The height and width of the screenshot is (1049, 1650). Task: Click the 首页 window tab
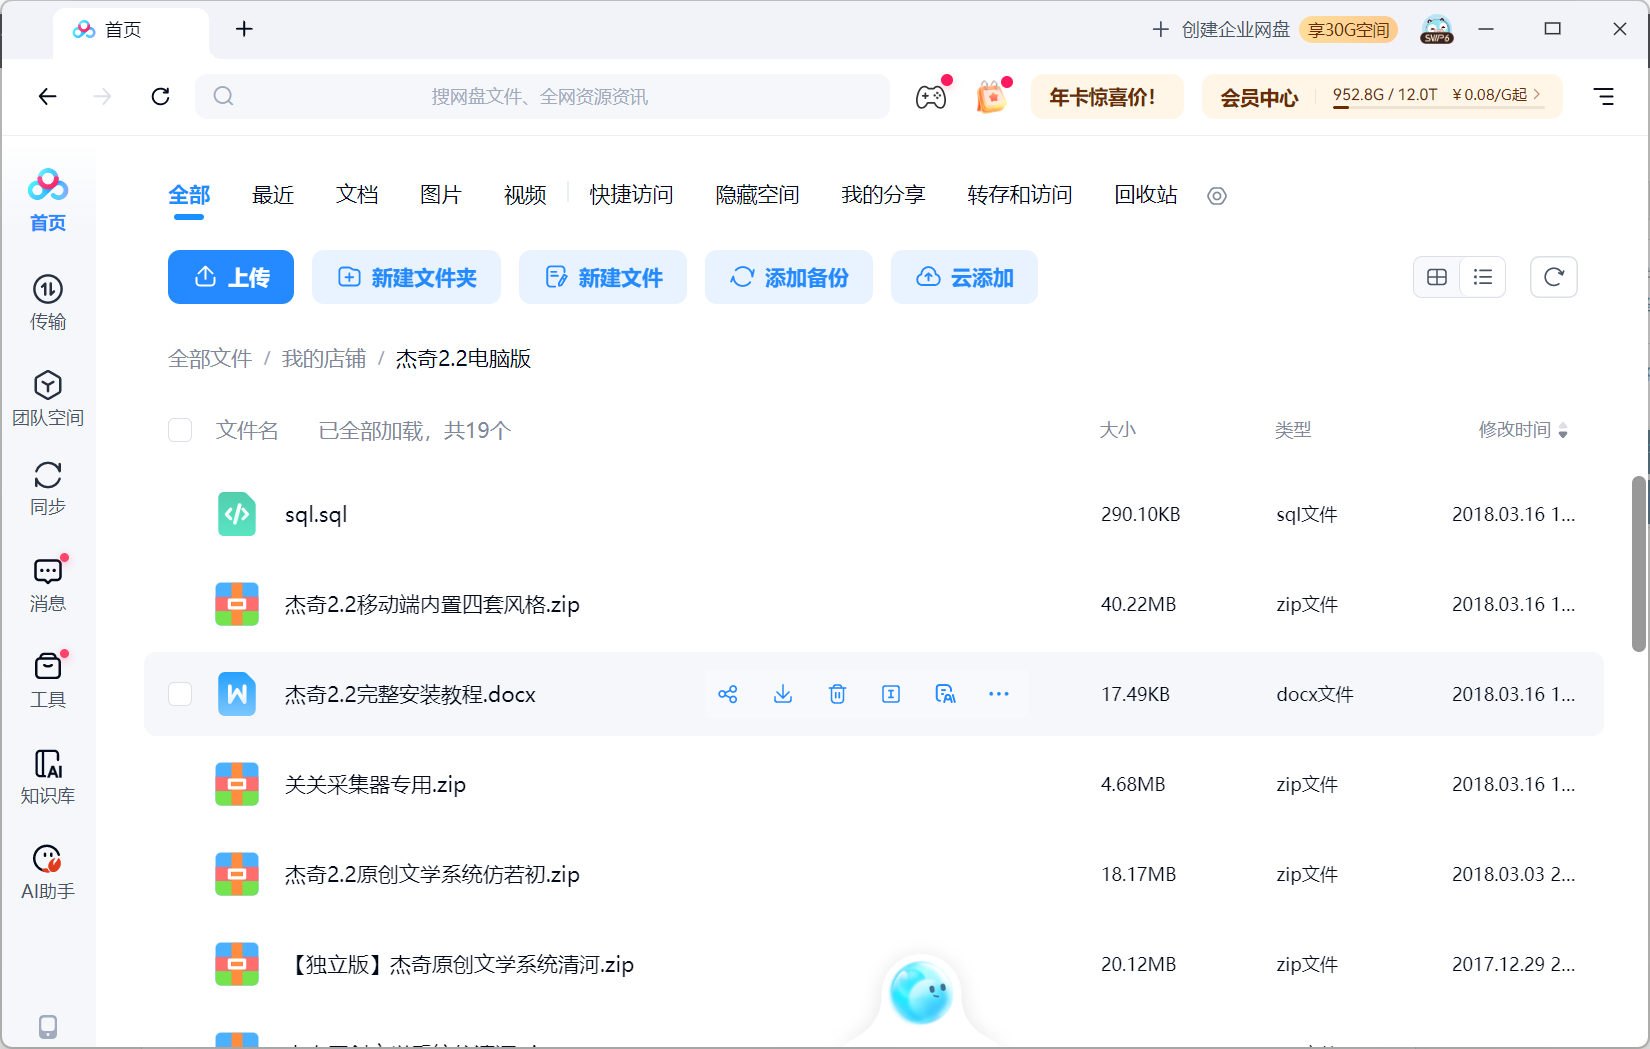[x=131, y=30]
